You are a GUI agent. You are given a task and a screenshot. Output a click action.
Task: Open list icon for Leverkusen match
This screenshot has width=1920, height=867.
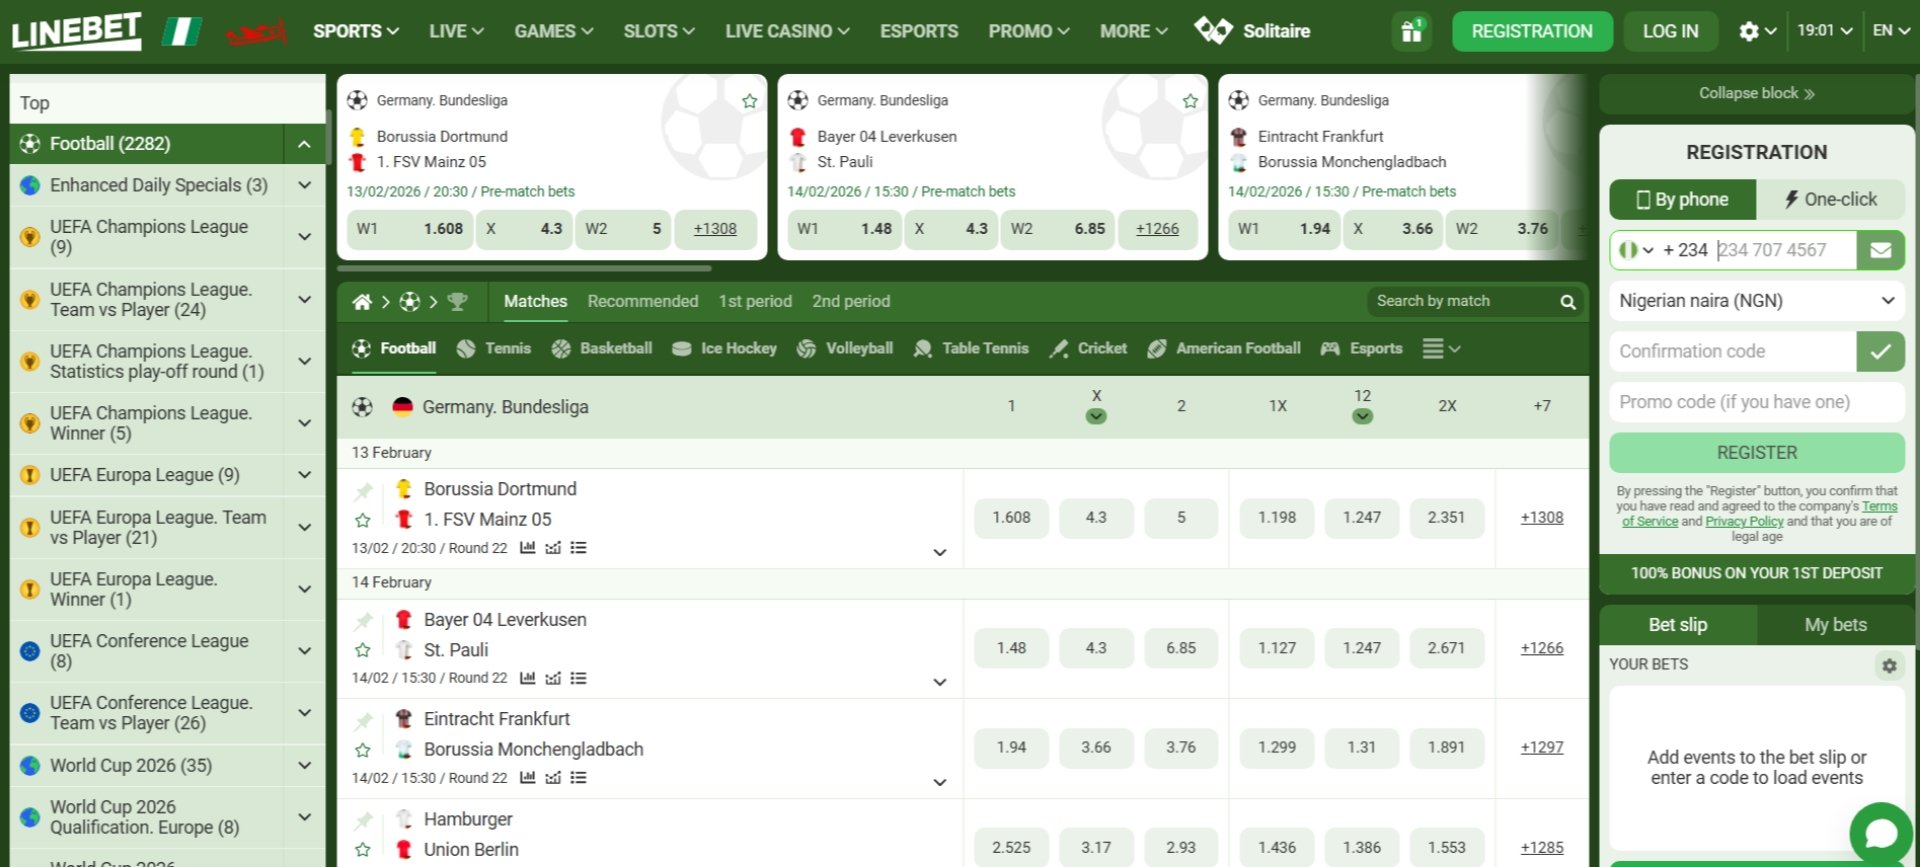[x=578, y=678]
